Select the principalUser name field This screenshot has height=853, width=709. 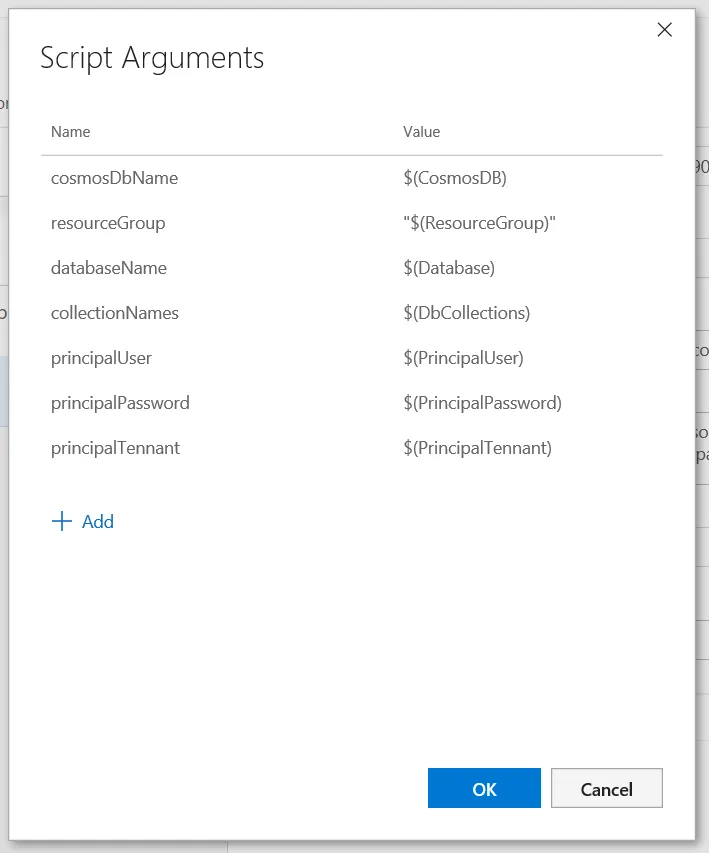[101, 358]
